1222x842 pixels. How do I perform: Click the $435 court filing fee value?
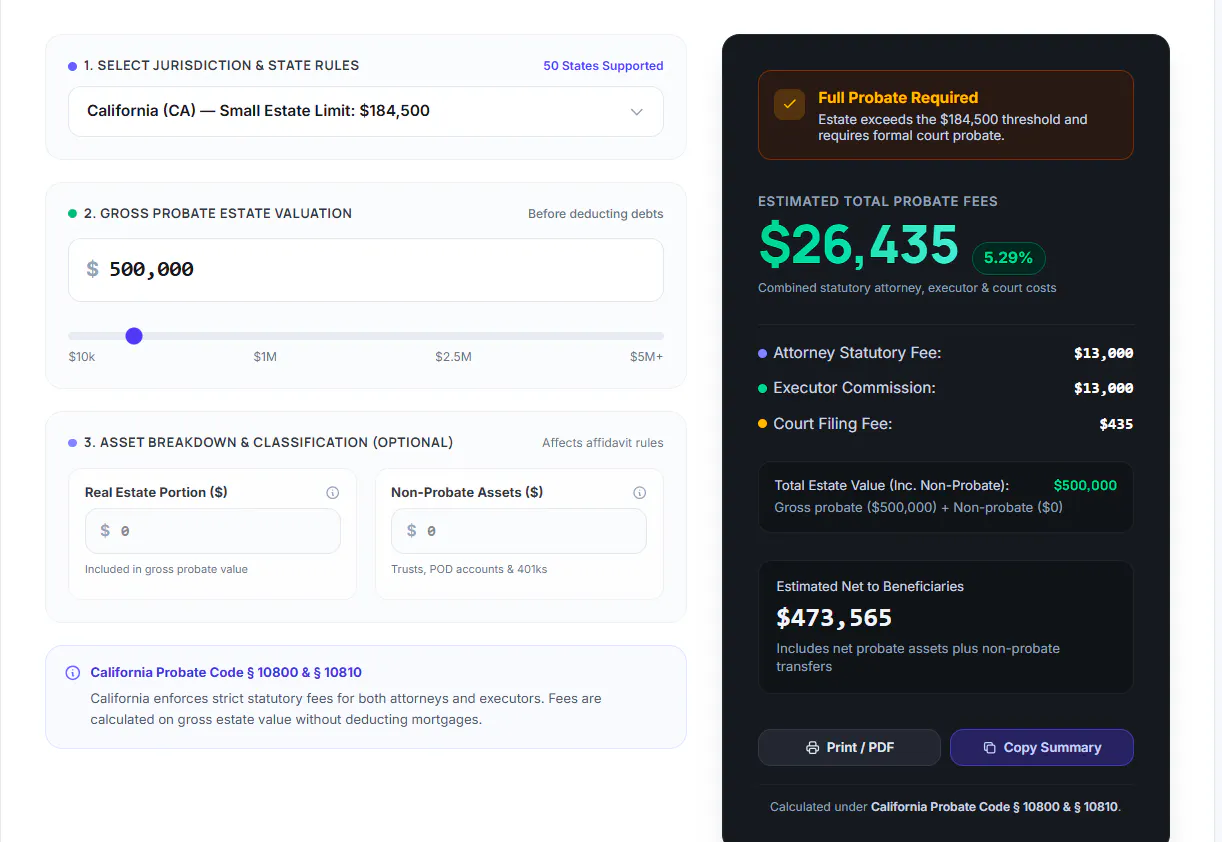(x=1116, y=424)
